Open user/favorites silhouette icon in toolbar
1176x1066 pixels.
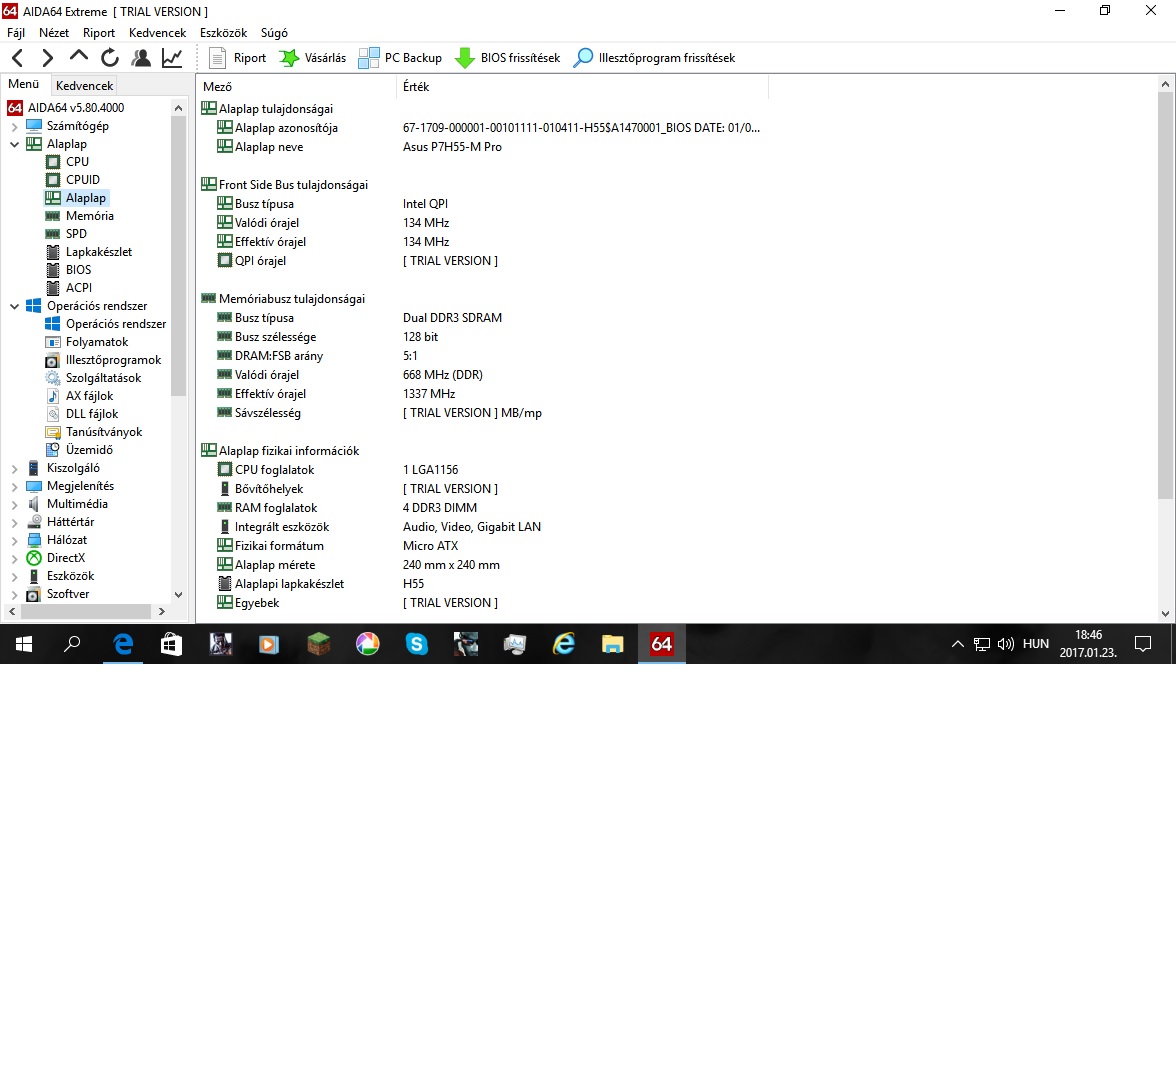140,58
